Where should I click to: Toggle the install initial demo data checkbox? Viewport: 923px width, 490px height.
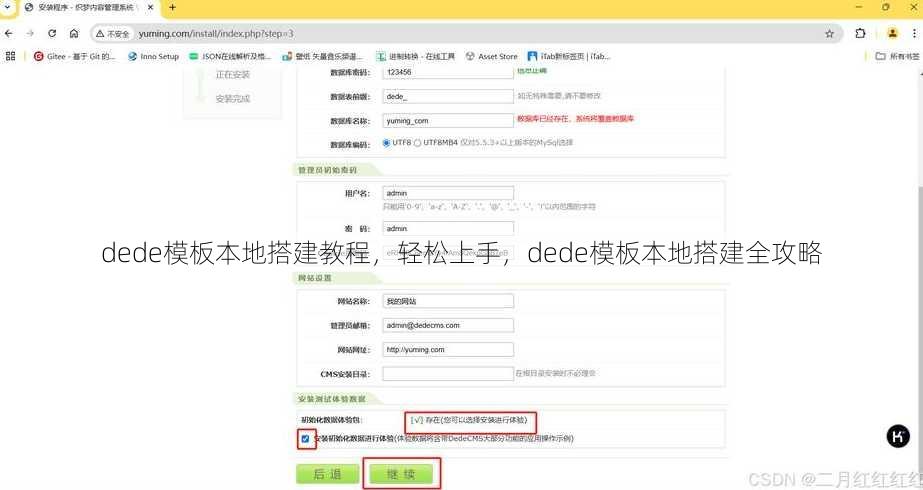click(305, 439)
